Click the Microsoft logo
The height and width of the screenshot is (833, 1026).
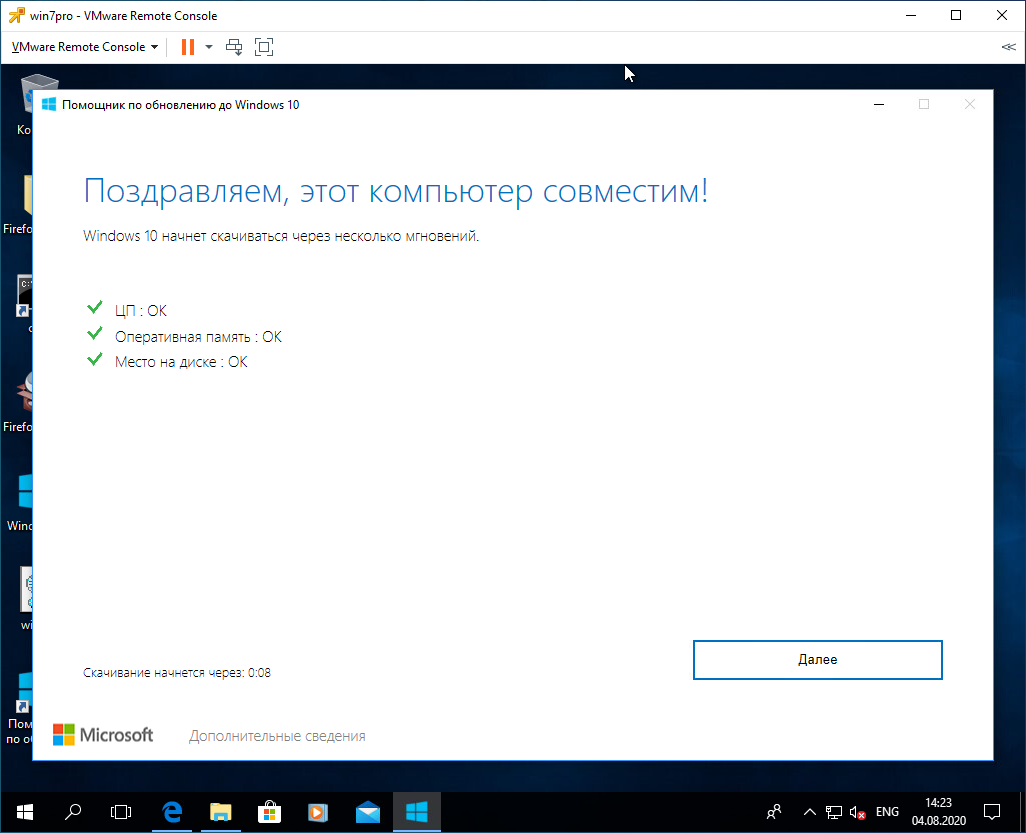pyautogui.click(x=103, y=735)
